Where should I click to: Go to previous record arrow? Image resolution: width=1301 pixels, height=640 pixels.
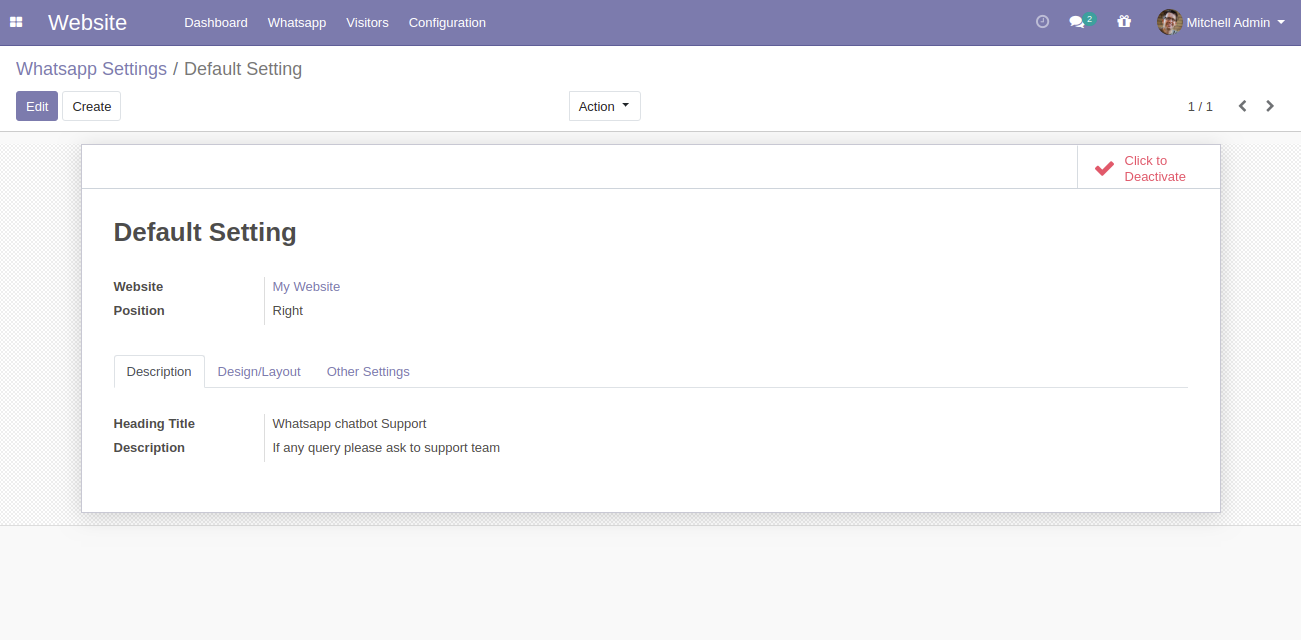click(1242, 106)
